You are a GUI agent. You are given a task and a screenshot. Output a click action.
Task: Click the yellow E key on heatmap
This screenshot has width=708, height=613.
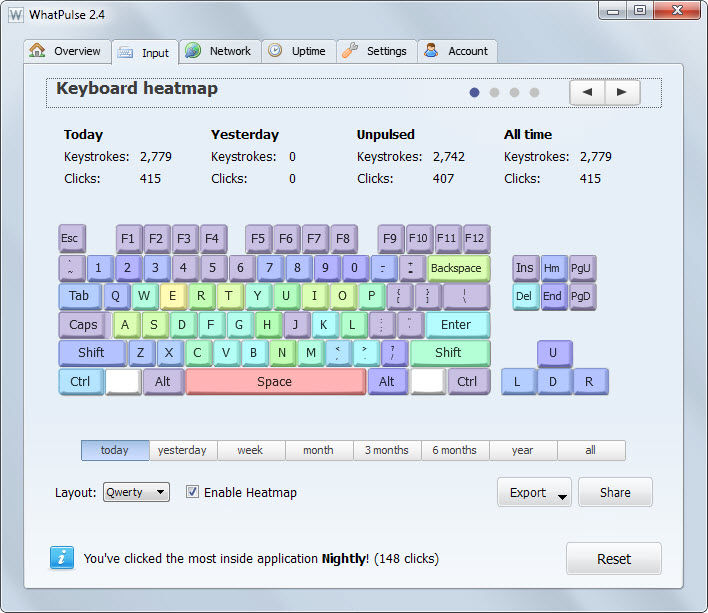click(173, 296)
